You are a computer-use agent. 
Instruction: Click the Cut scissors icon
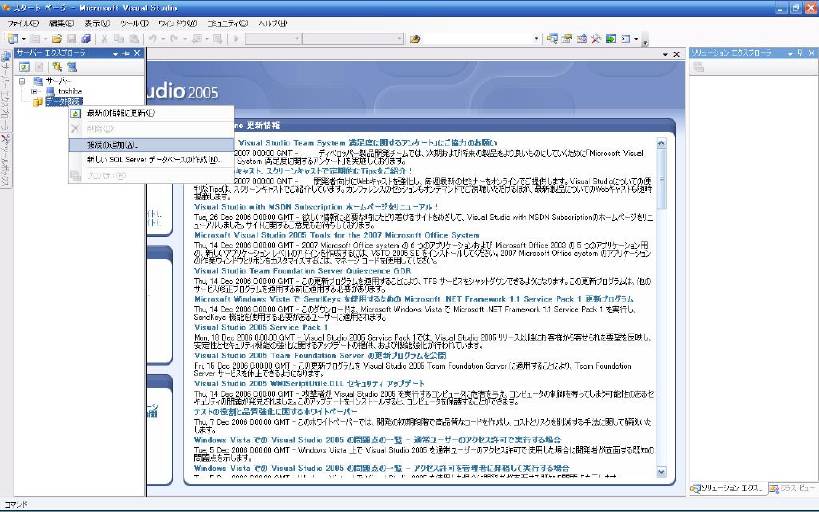(x=104, y=39)
